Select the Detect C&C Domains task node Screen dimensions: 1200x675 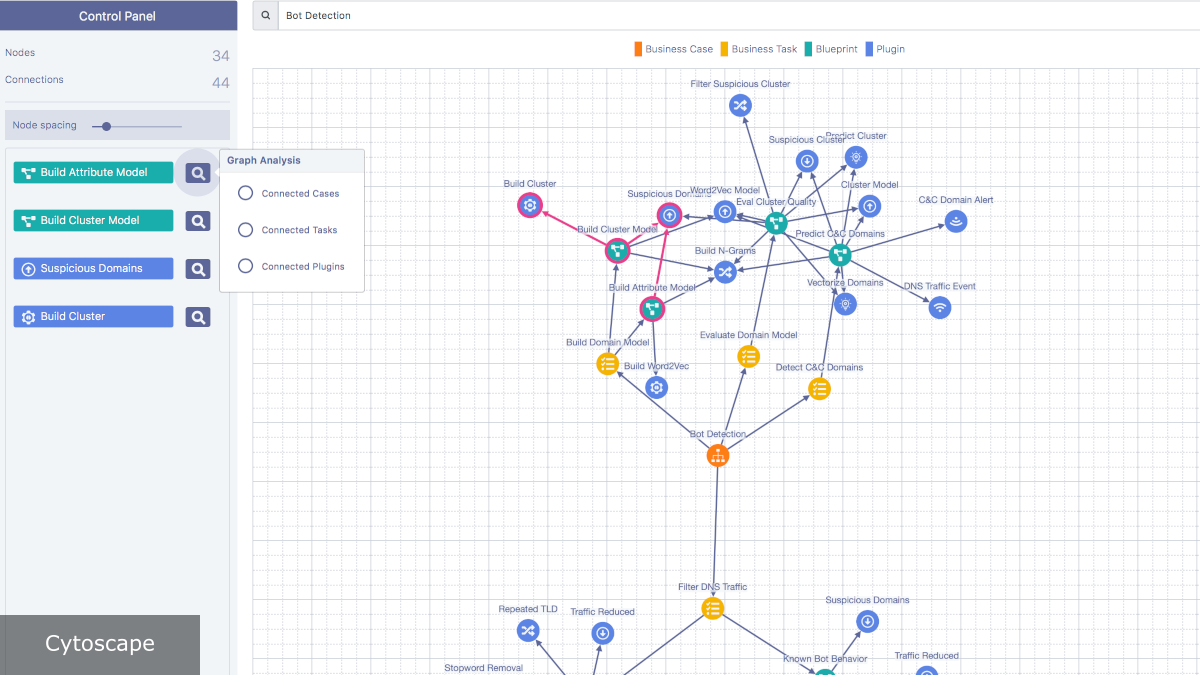[819, 389]
